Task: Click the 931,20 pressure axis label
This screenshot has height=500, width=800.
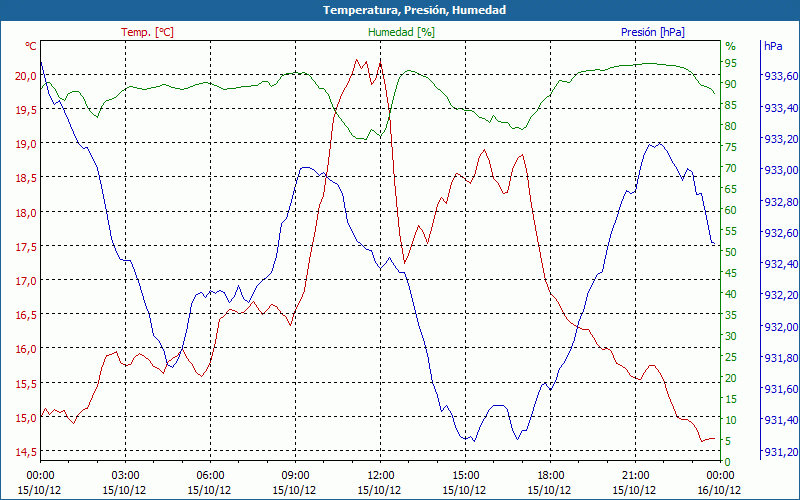Action: (781, 452)
